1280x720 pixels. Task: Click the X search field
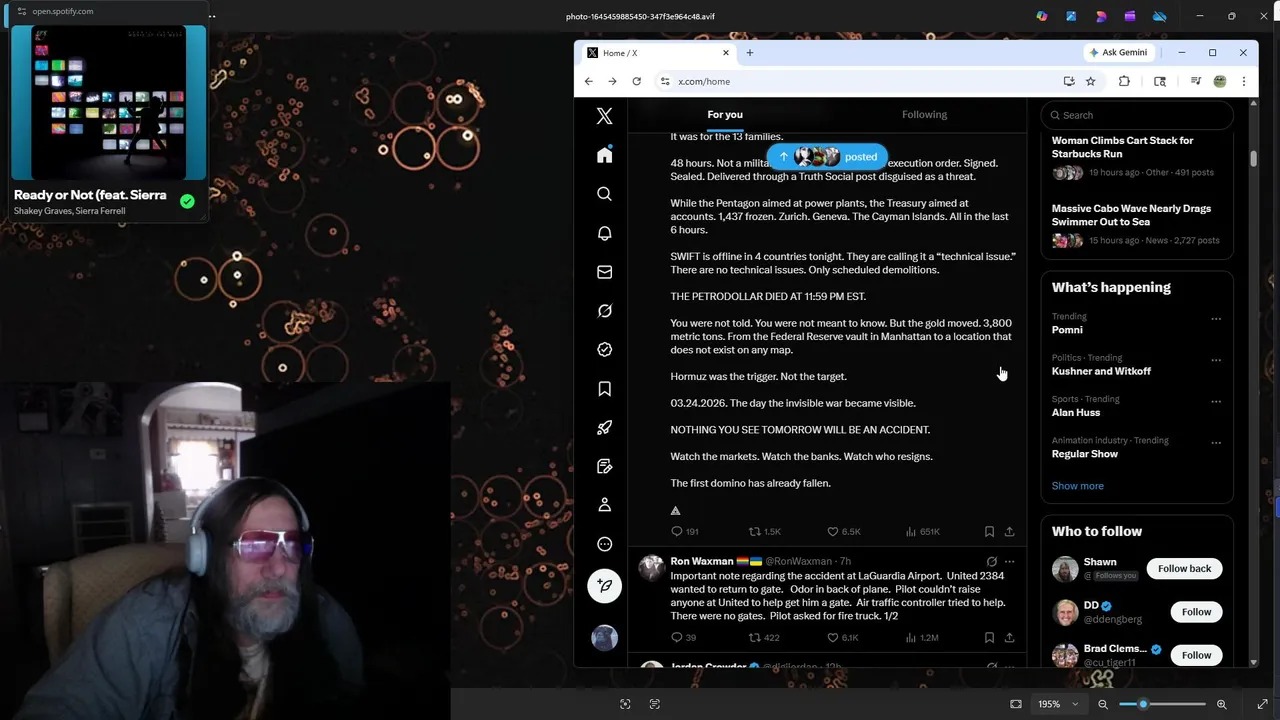pyautogui.click(x=1137, y=115)
